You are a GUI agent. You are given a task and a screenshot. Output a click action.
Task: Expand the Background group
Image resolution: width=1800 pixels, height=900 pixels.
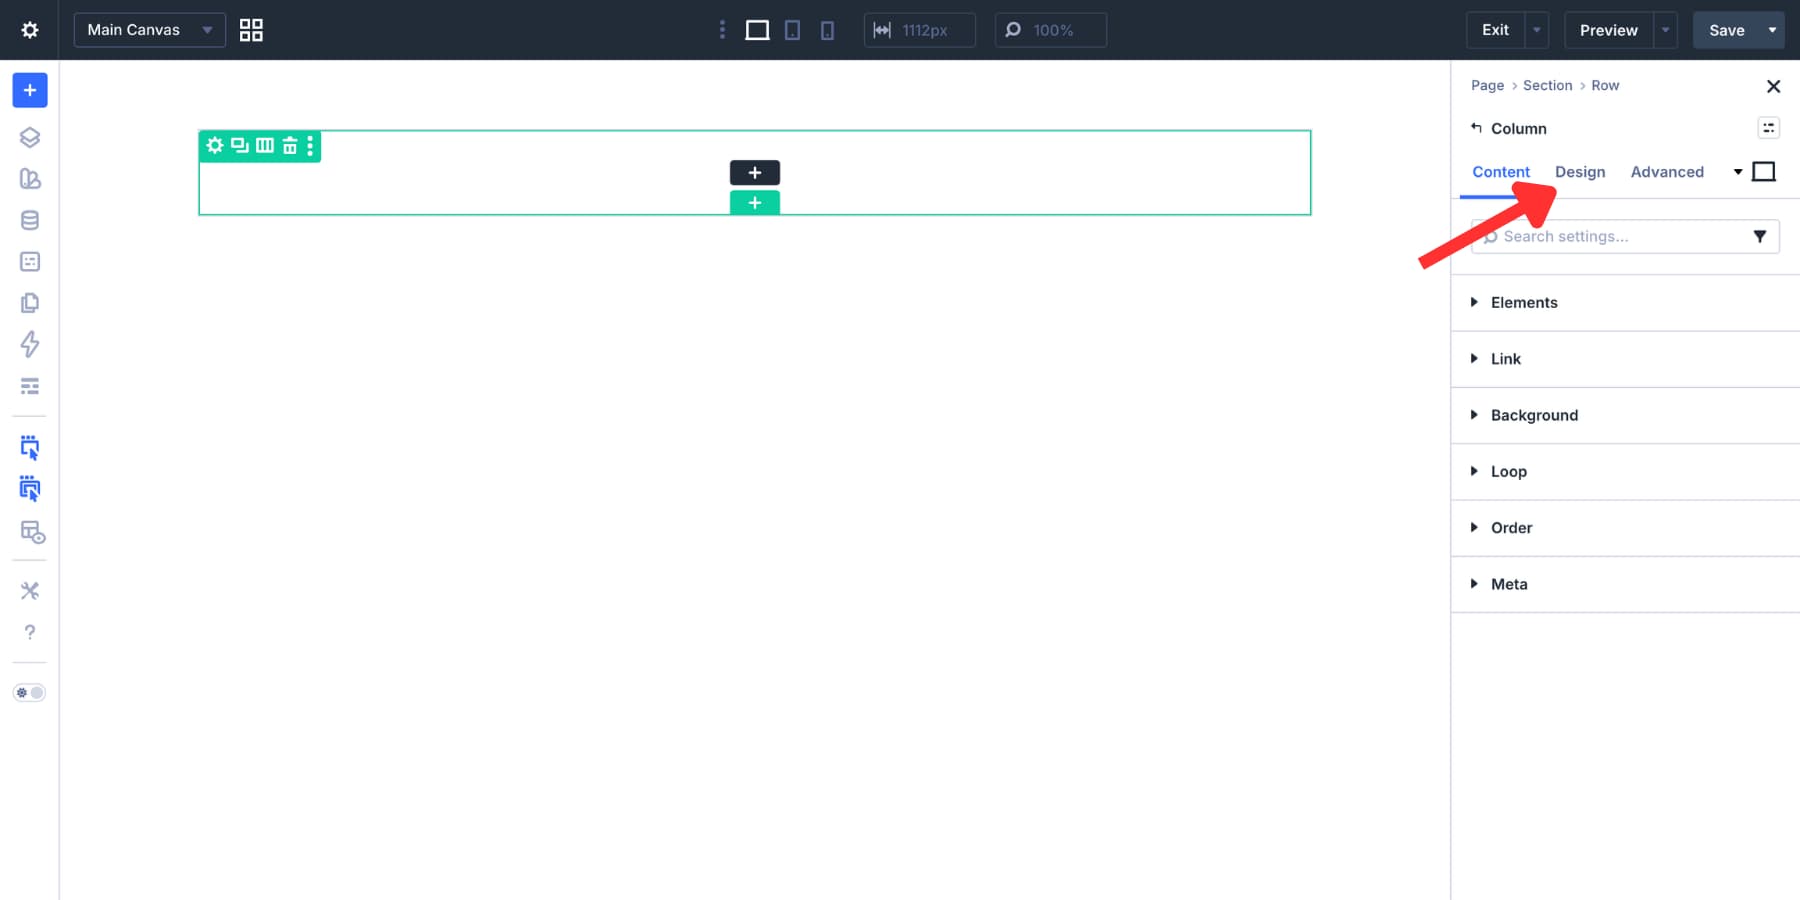(x=1625, y=415)
